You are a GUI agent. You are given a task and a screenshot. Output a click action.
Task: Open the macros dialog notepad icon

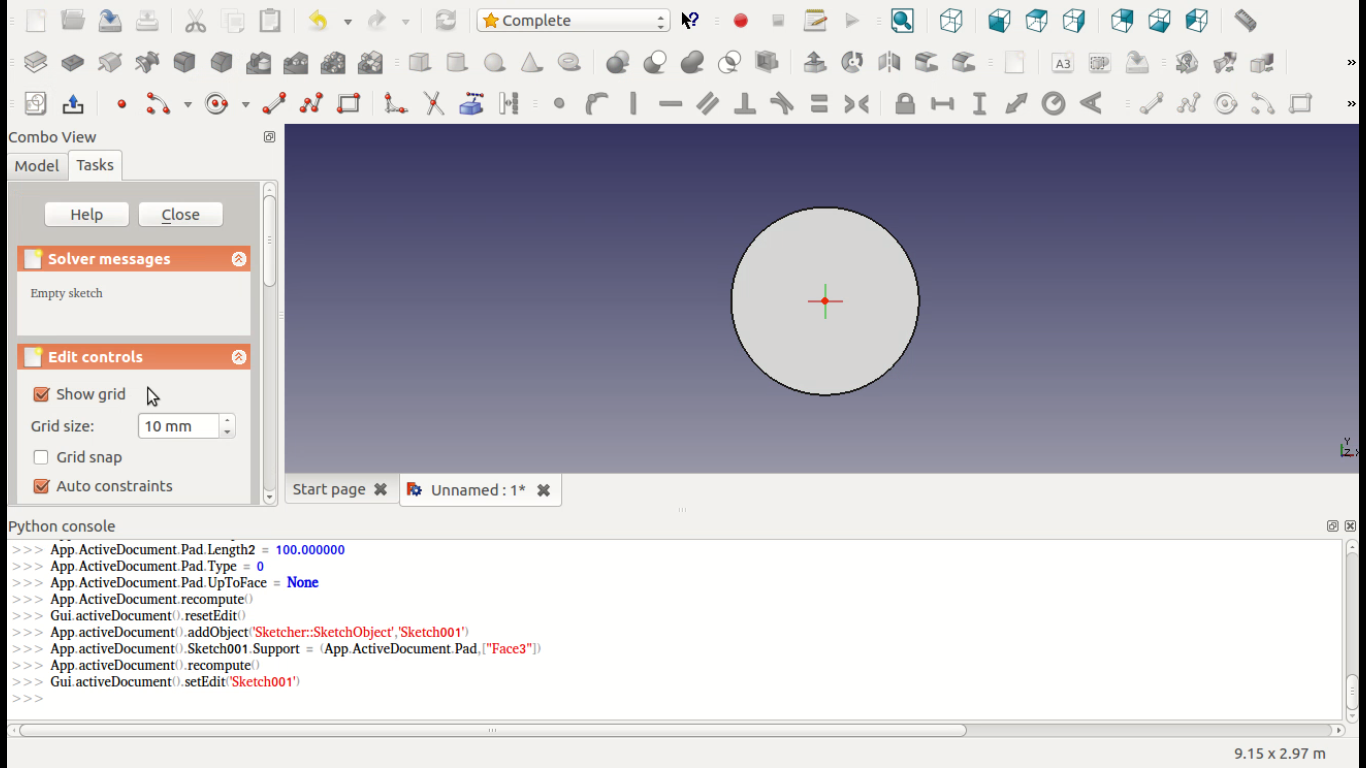pyautogui.click(x=815, y=20)
